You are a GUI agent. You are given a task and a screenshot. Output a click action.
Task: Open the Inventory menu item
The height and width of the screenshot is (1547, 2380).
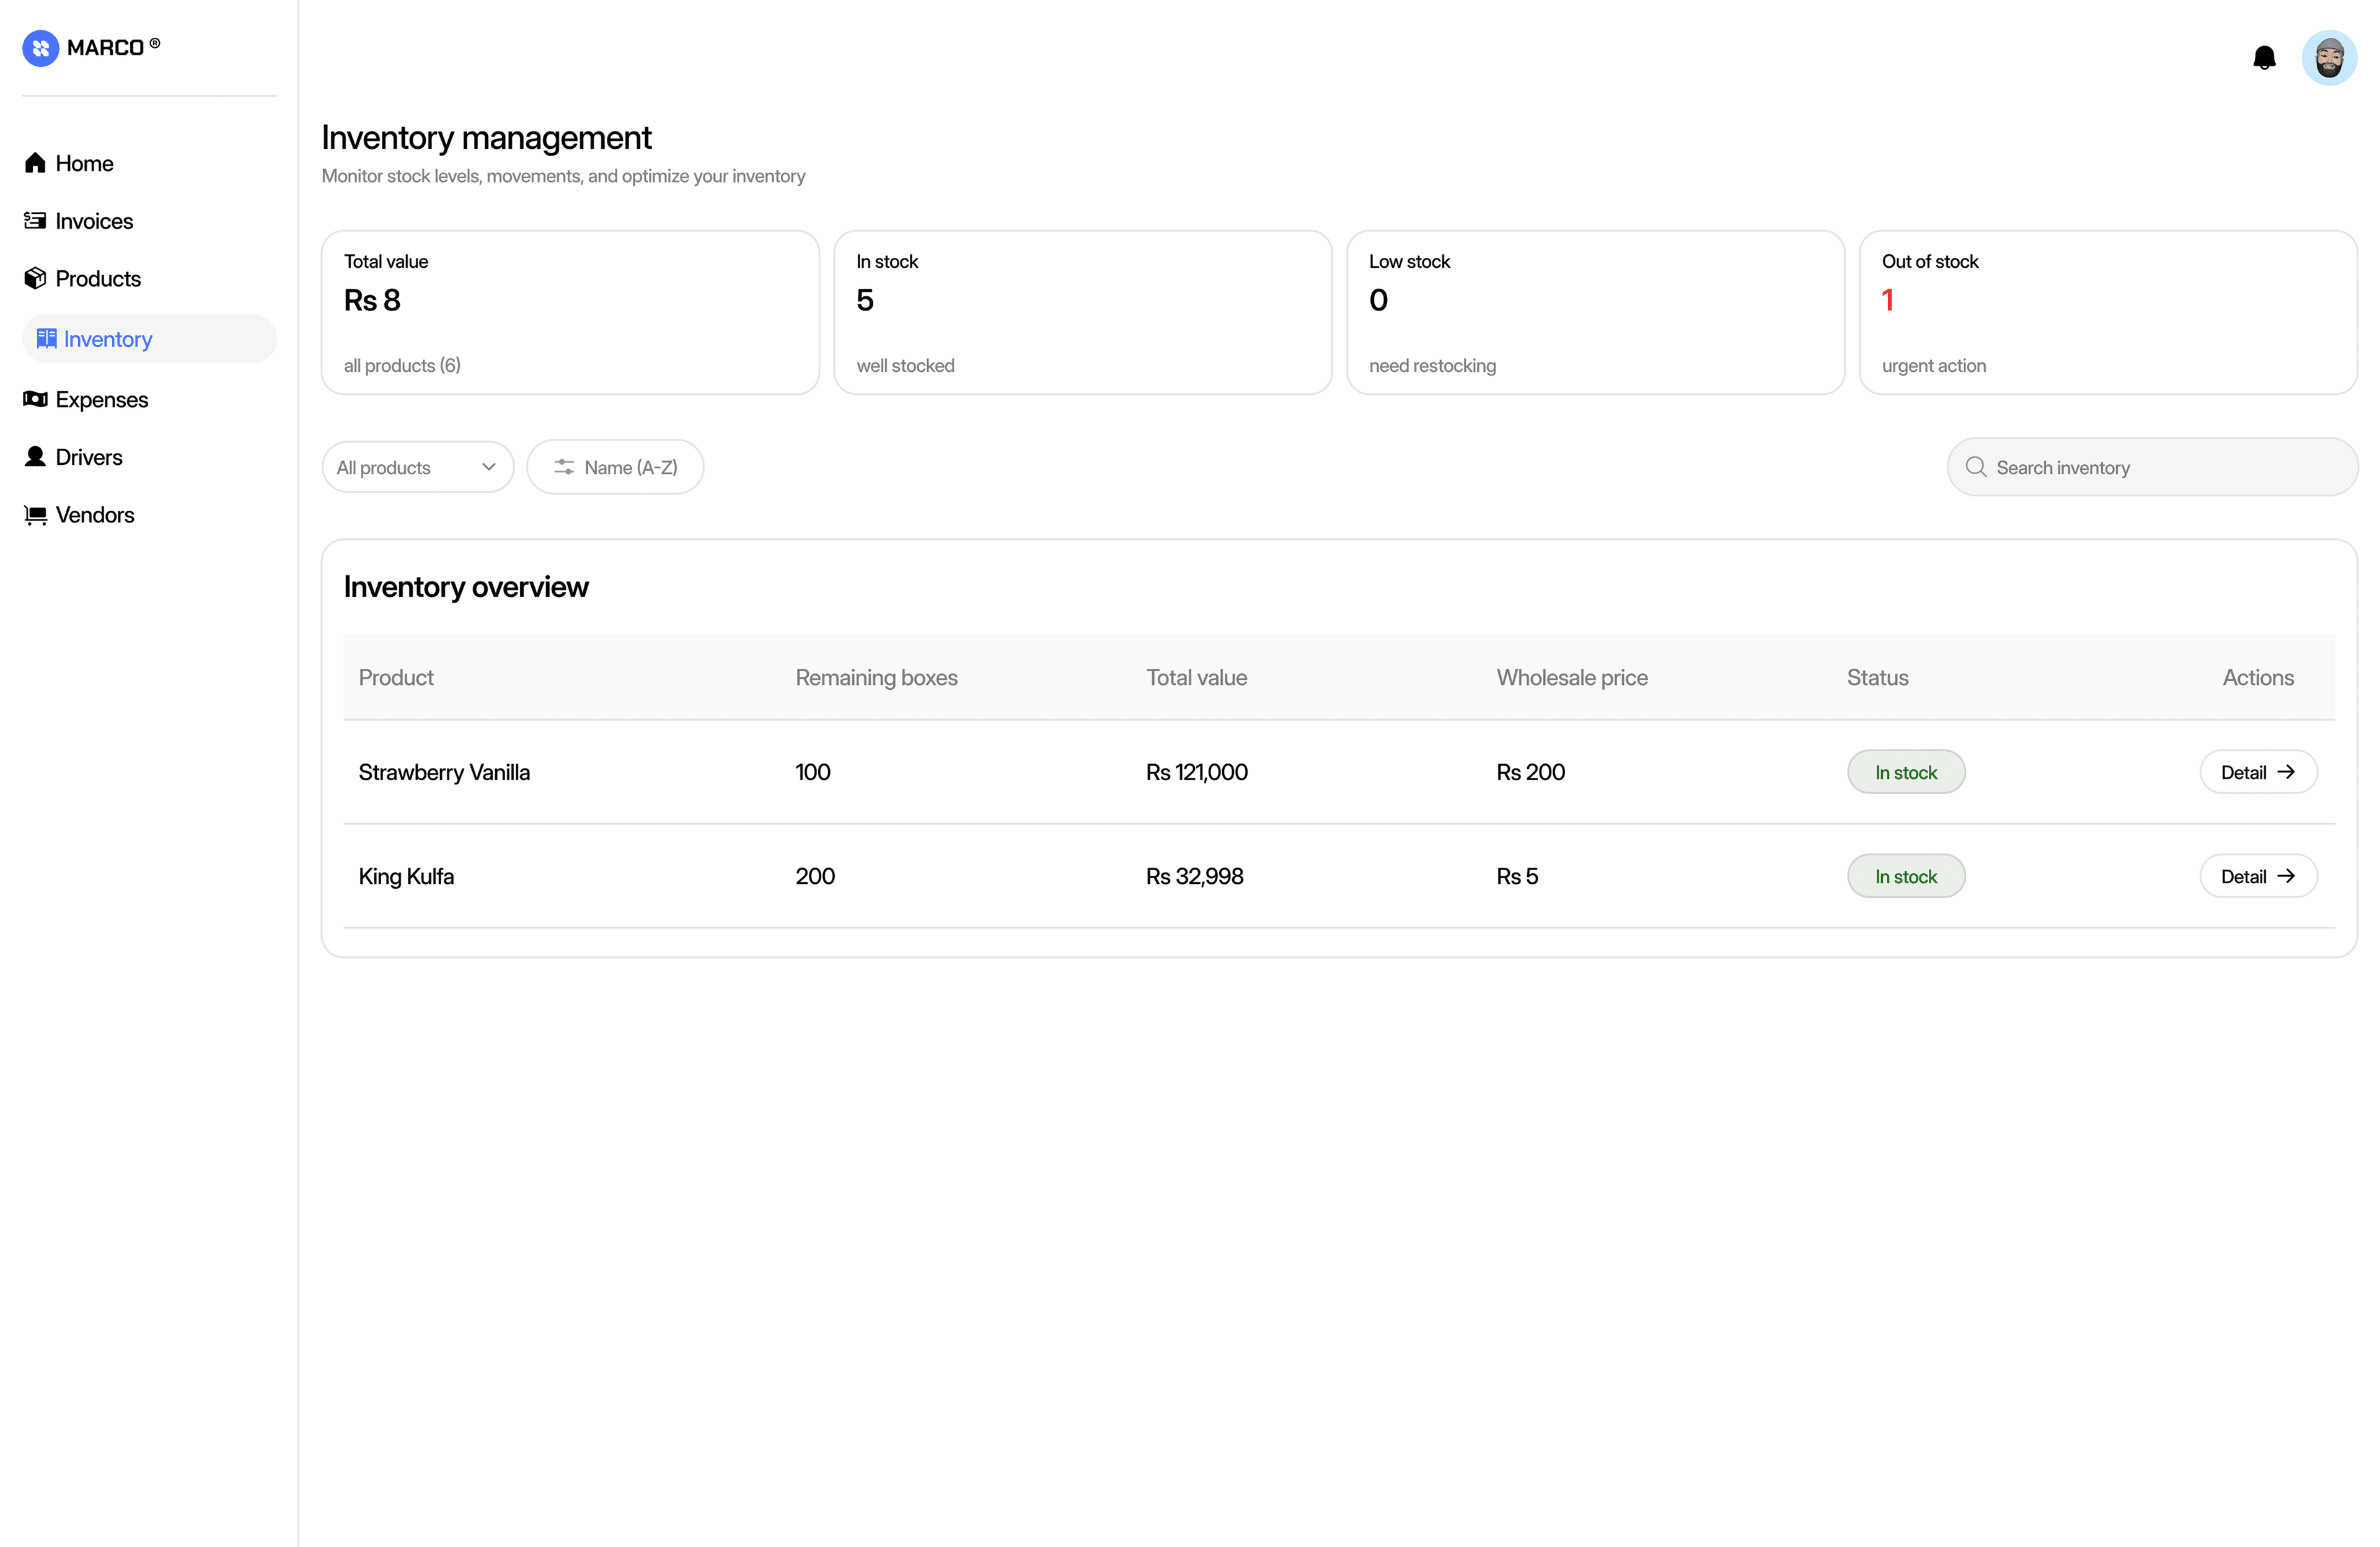pos(108,339)
